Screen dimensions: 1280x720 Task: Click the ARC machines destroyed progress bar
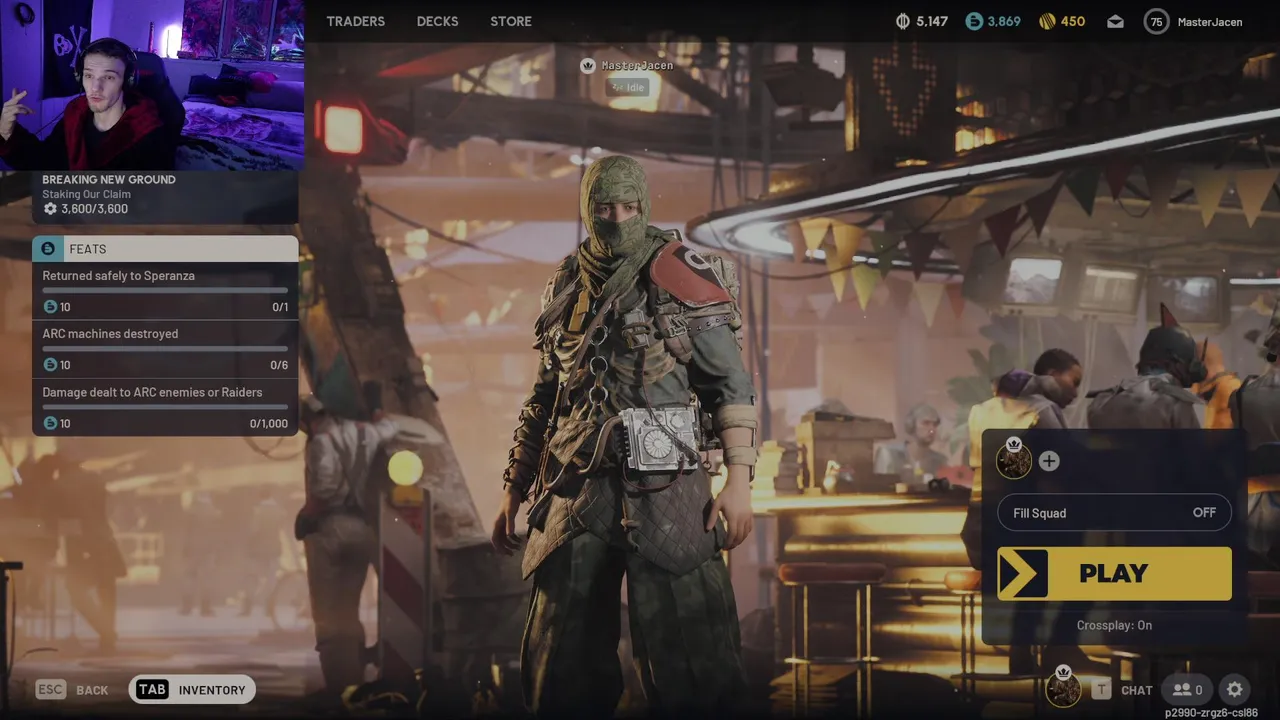pyautogui.click(x=165, y=349)
